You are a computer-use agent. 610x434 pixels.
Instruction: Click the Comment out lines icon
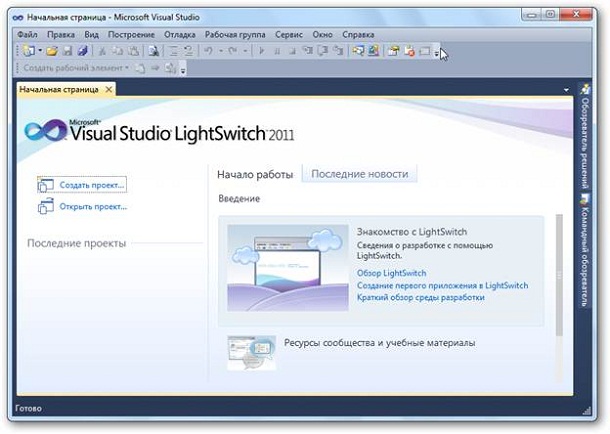coord(174,51)
